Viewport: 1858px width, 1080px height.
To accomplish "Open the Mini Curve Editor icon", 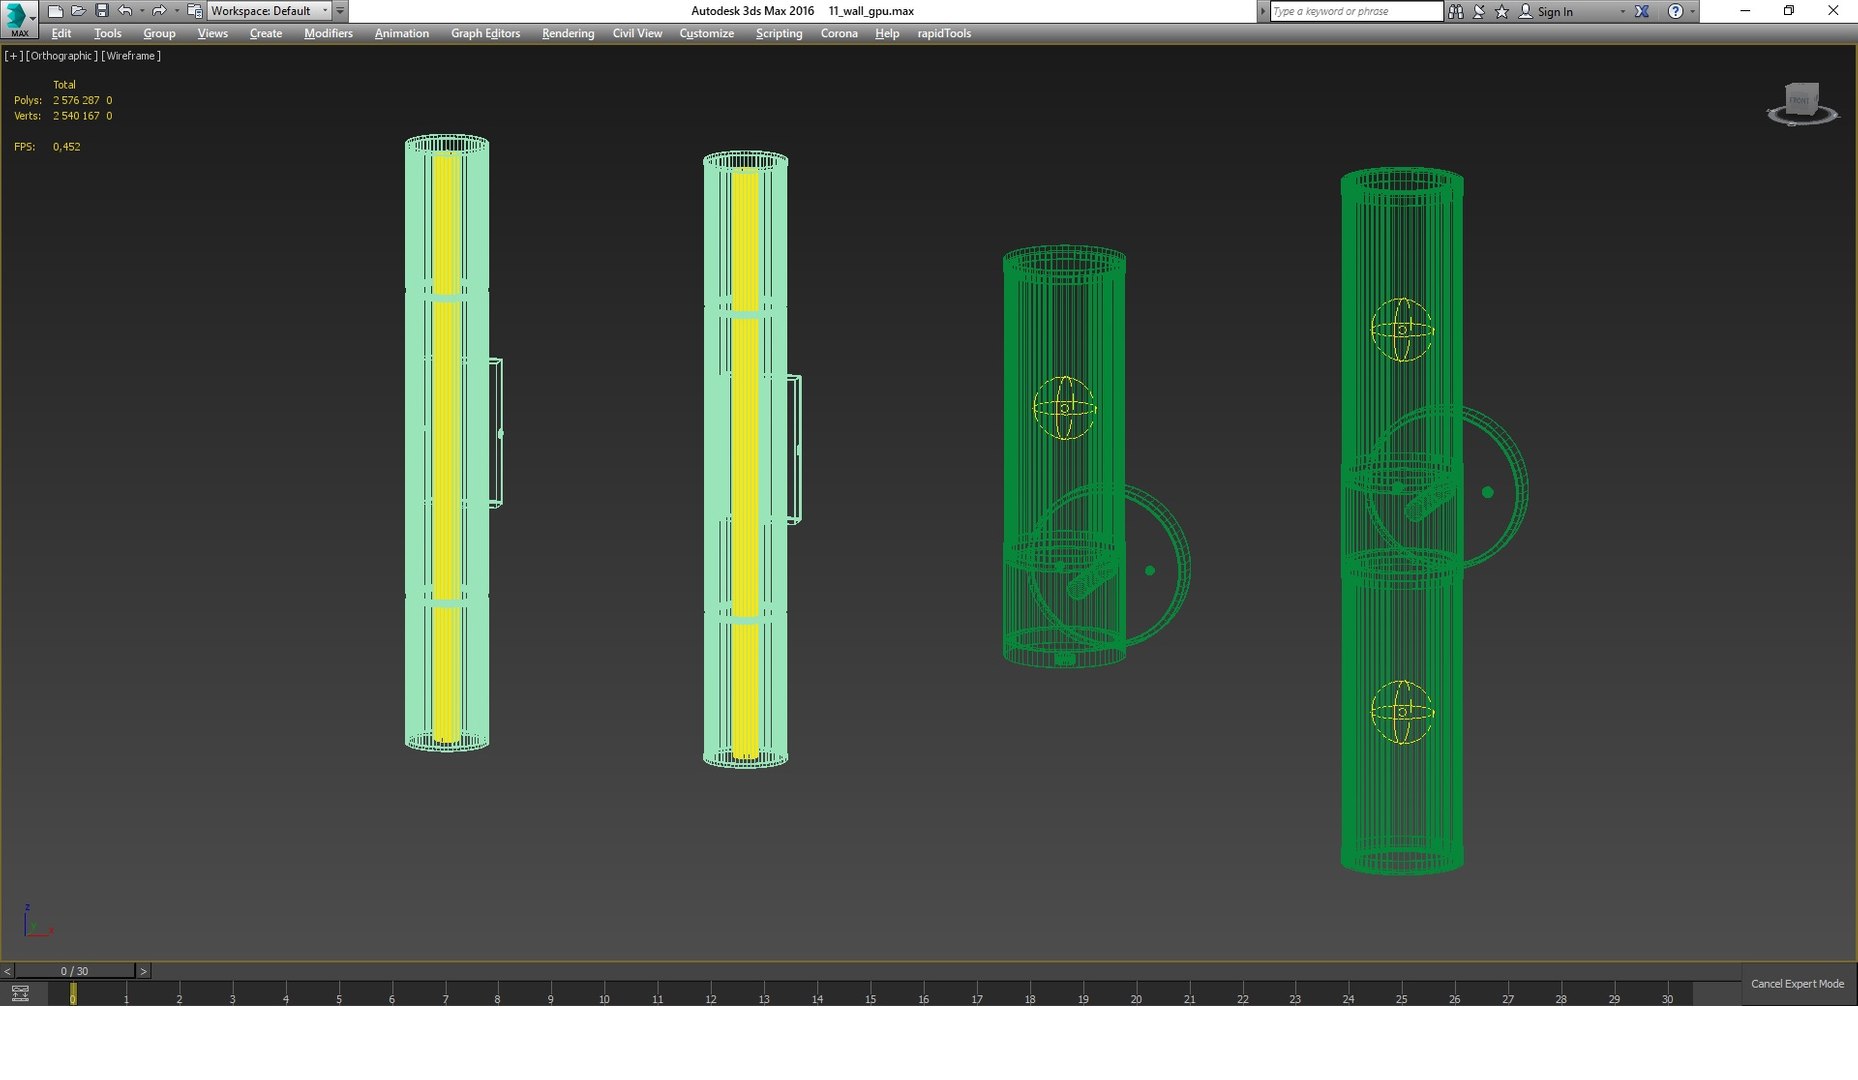I will [x=20, y=993].
